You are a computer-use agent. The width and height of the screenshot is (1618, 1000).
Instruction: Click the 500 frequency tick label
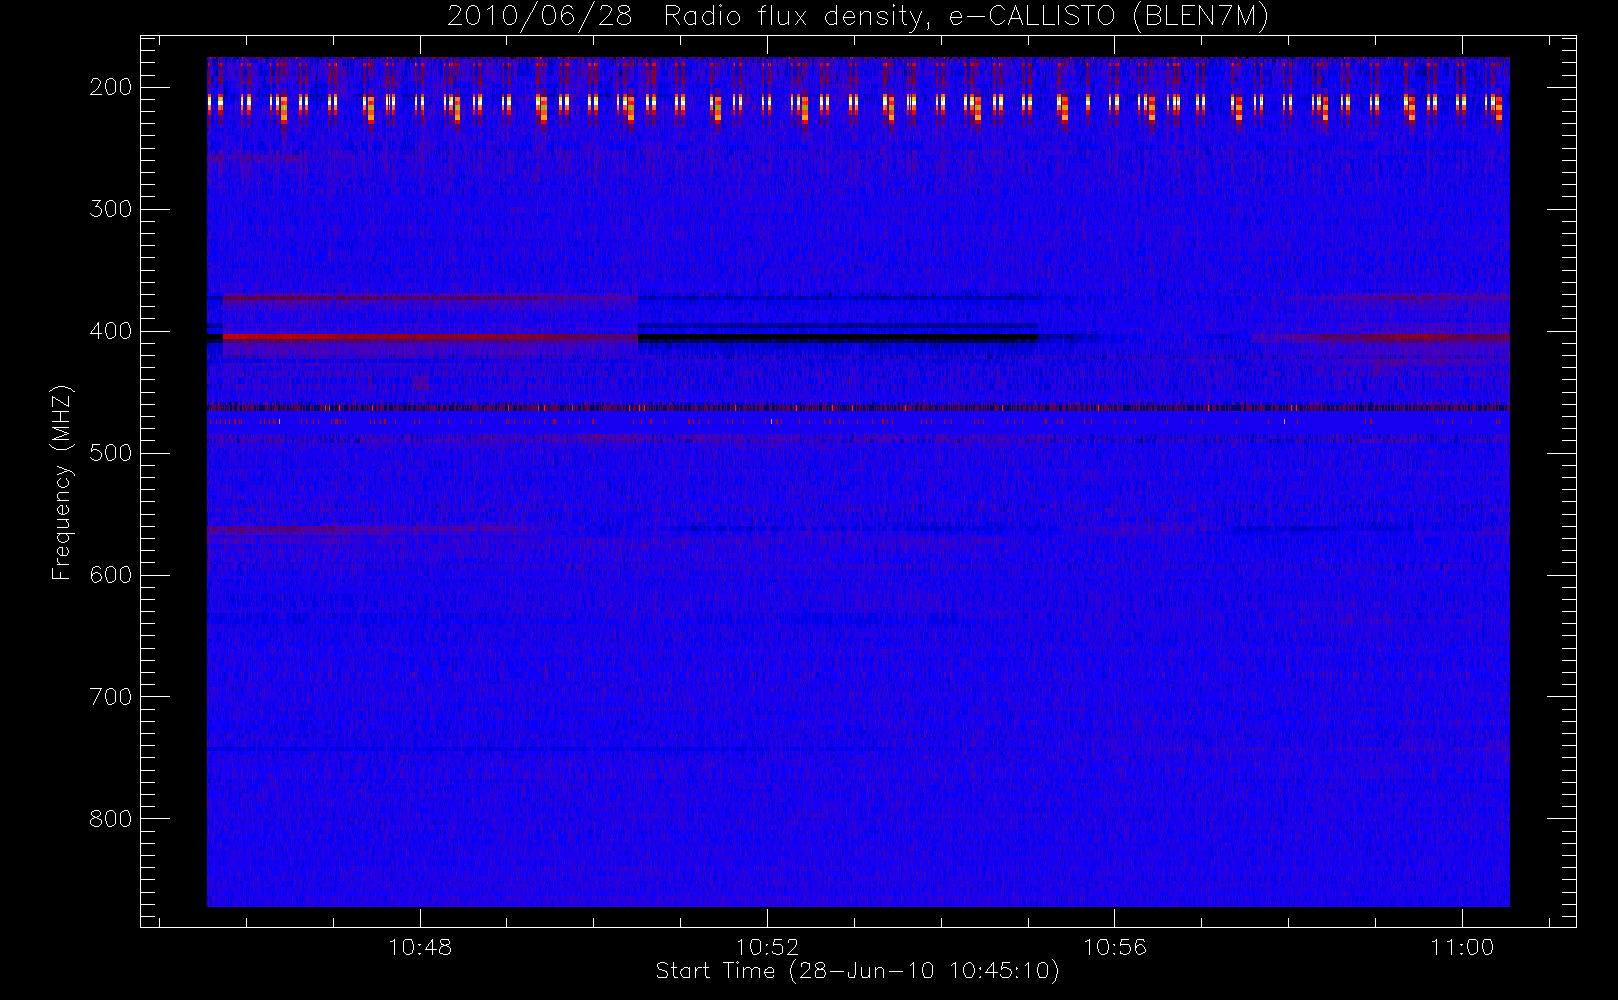(111, 453)
